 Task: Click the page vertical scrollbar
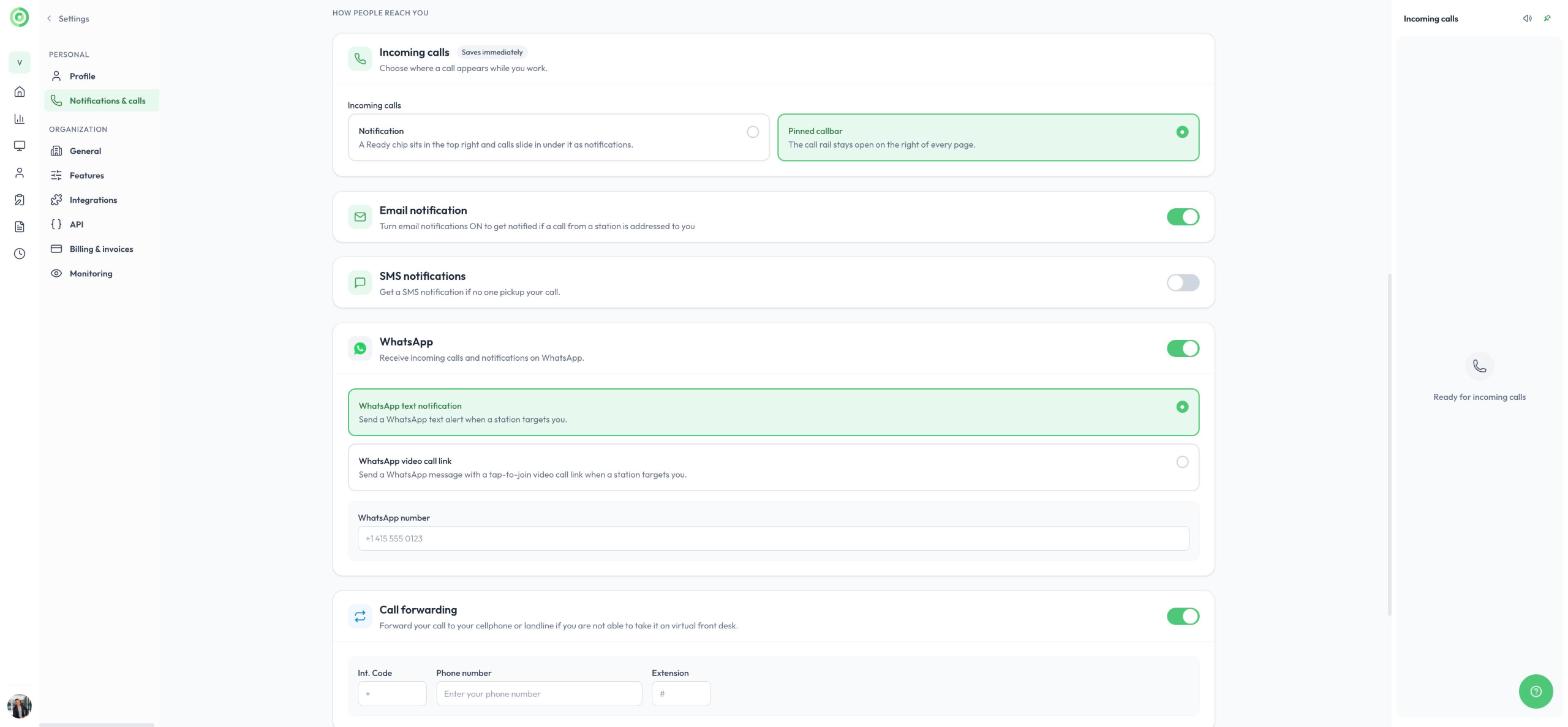click(1390, 445)
